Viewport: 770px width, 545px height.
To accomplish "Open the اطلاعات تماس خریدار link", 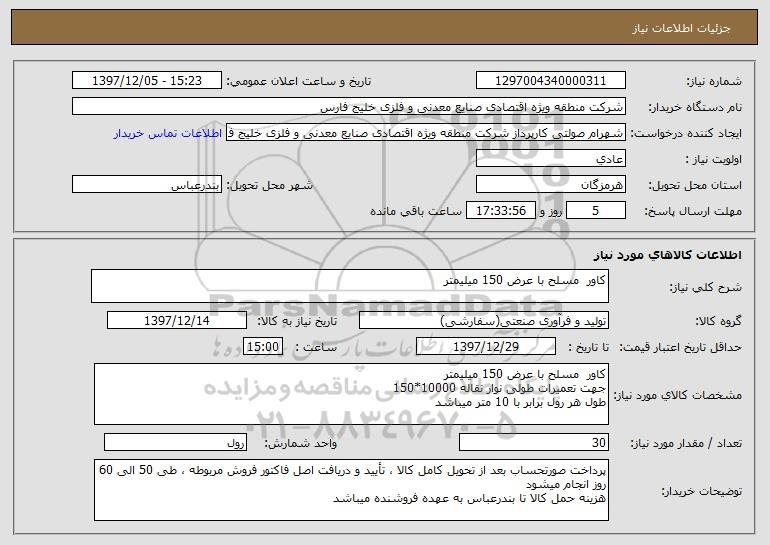I will [168, 133].
